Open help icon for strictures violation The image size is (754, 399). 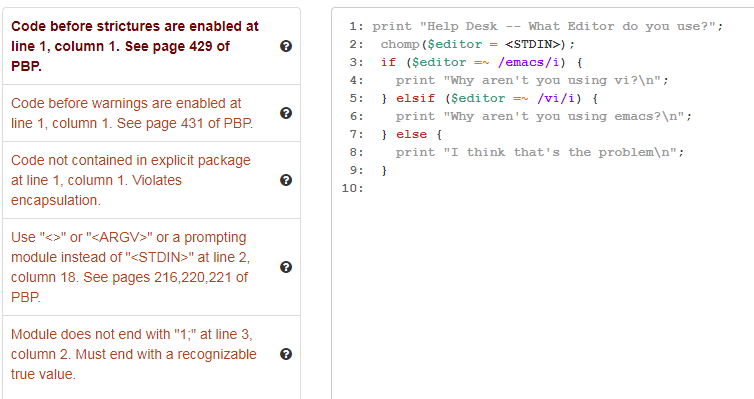pos(286,46)
